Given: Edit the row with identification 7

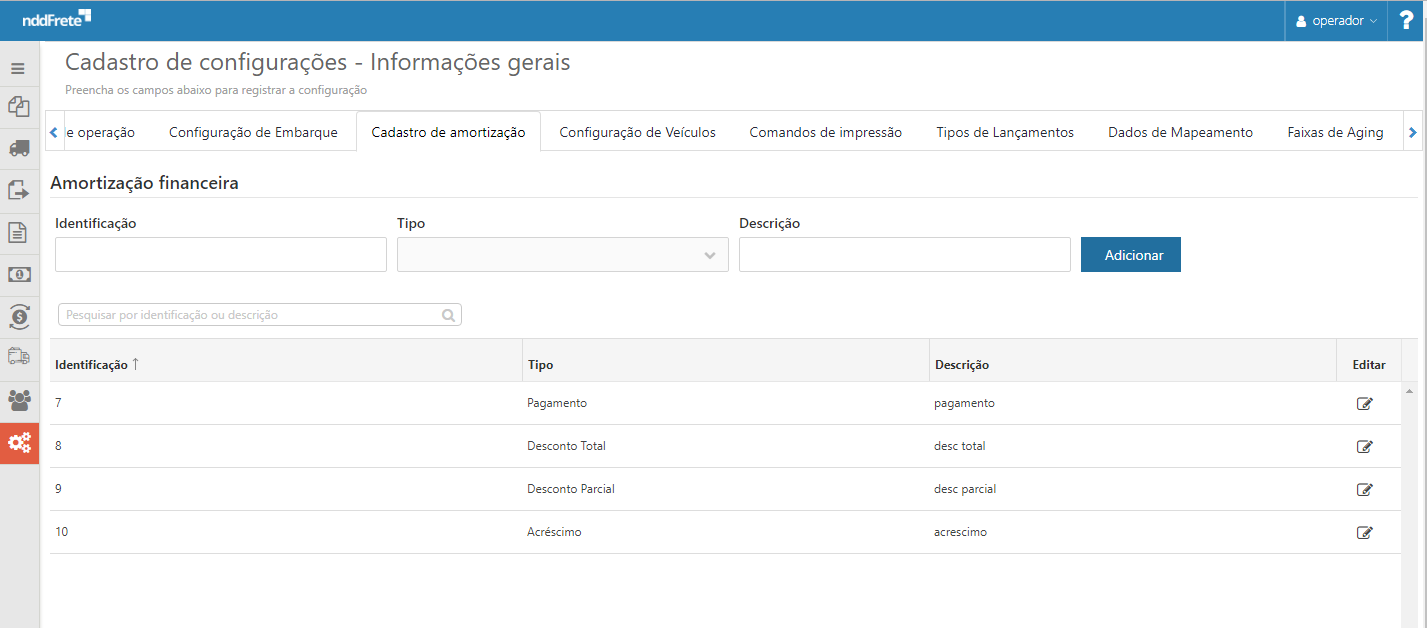Looking at the screenshot, I should 1364,404.
